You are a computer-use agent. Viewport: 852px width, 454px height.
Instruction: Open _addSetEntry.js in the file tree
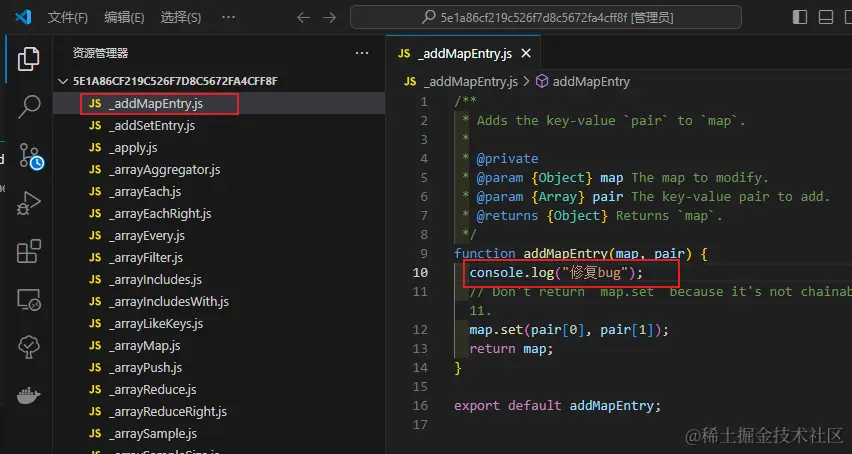pos(219,125)
